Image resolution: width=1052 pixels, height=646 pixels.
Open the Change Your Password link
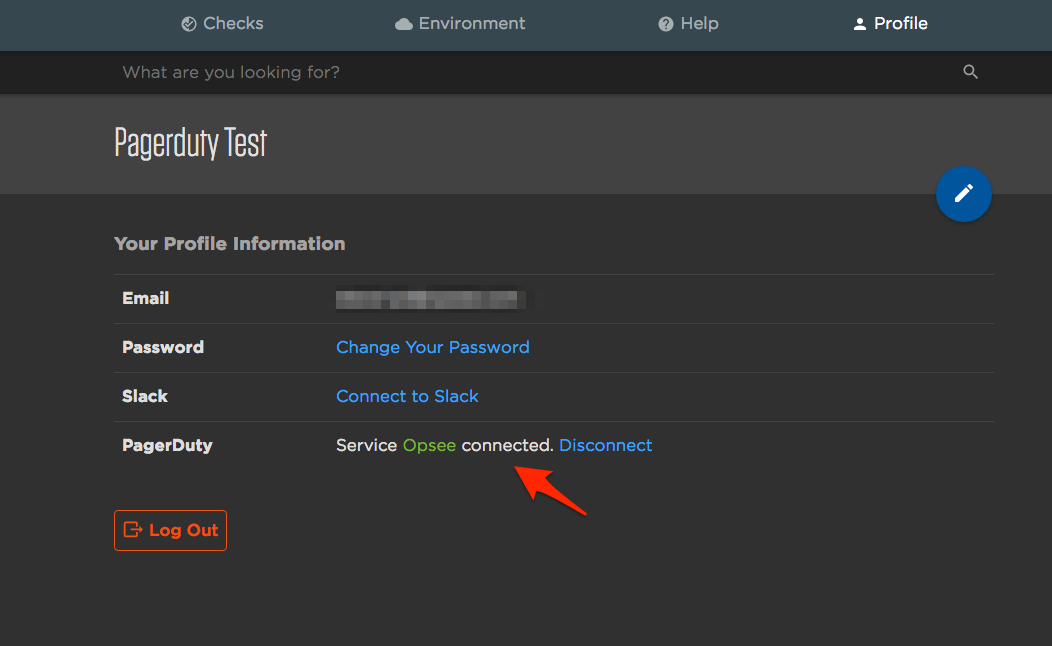[433, 347]
